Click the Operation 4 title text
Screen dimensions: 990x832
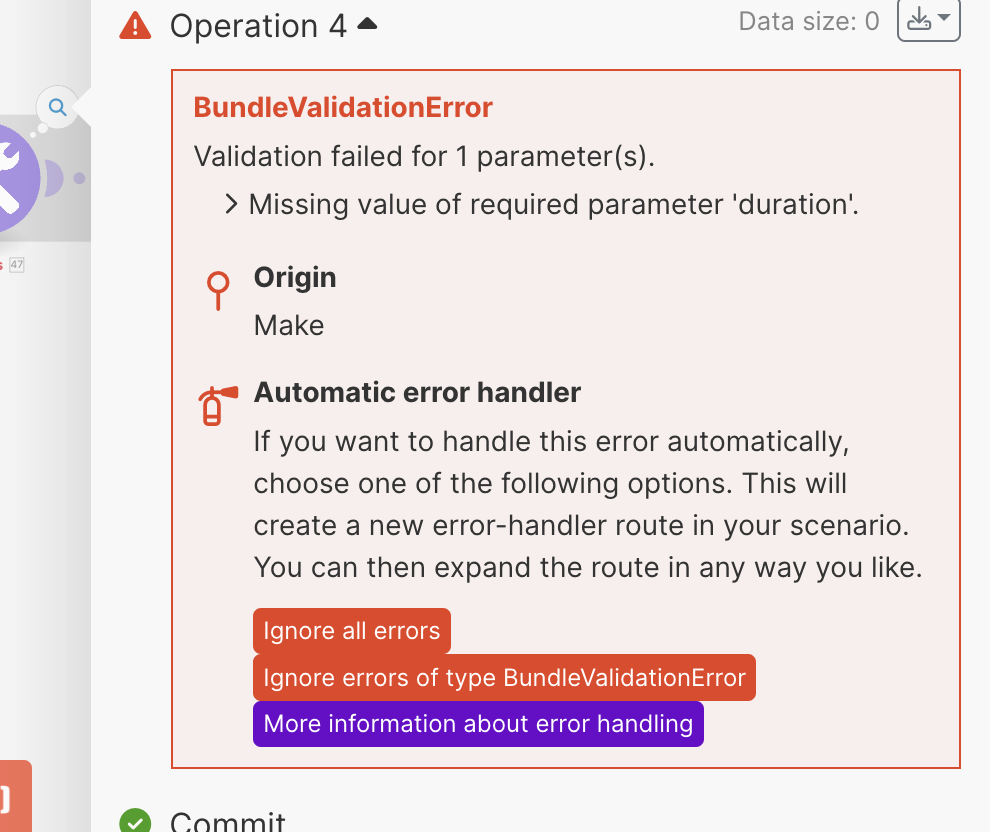click(258, 26)
